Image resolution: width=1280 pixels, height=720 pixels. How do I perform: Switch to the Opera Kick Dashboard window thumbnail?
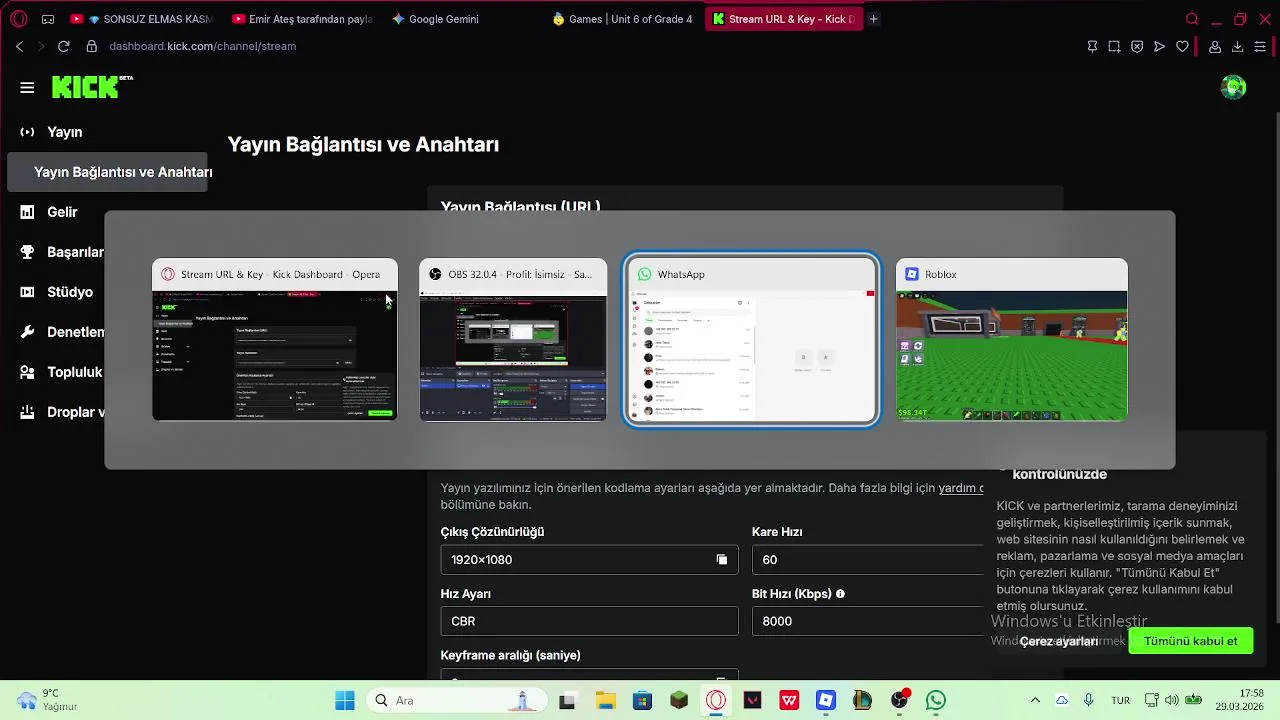click(275, 340)
